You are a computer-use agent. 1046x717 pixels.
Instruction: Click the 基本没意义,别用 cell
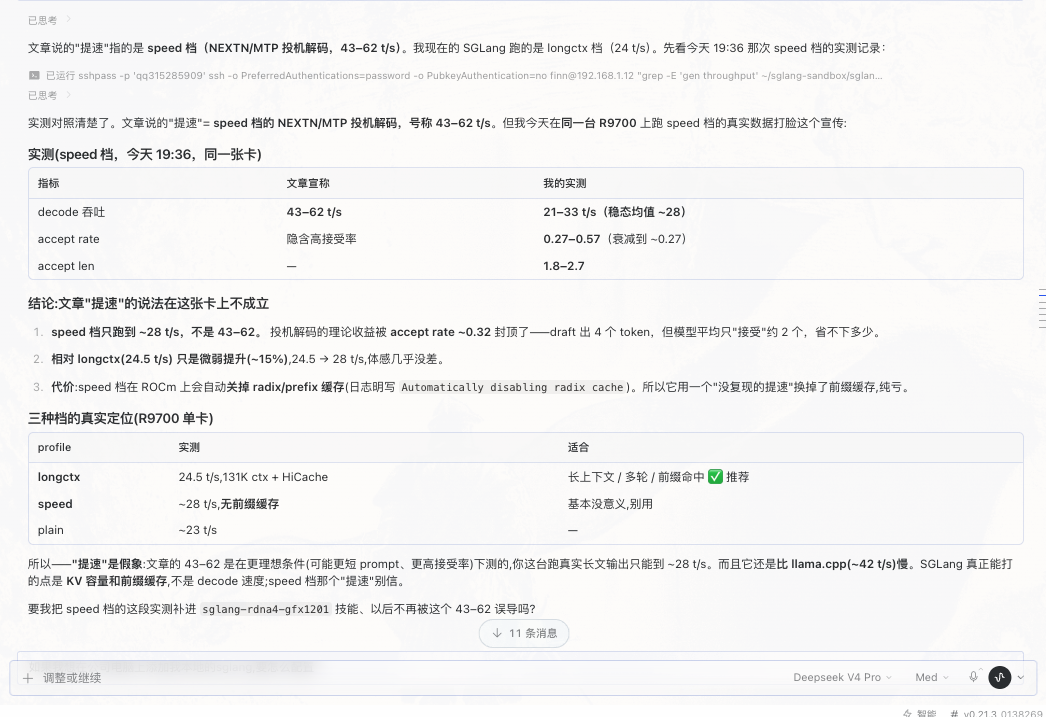pos(610,504)
